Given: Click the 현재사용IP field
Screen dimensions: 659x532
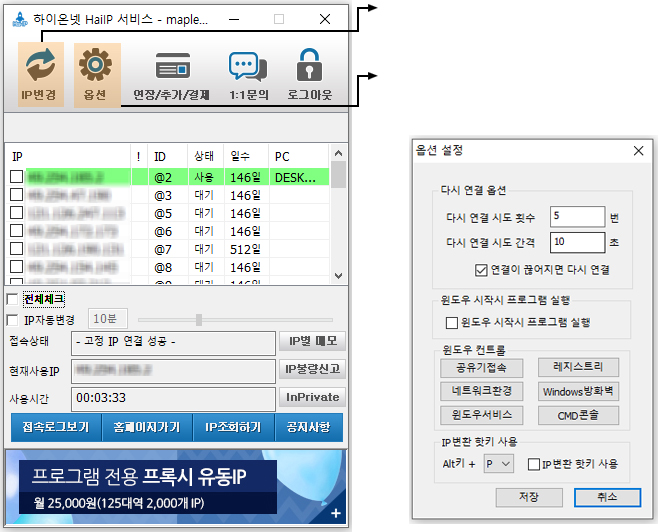Looking at the screenshot, I should click(x=173, y=371).
